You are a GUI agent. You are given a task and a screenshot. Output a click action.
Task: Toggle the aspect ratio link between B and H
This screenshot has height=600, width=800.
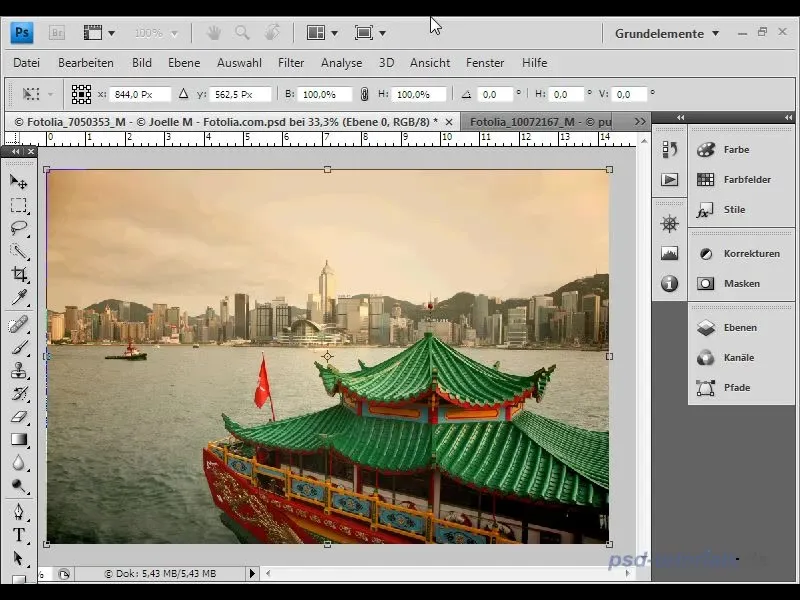364,94
